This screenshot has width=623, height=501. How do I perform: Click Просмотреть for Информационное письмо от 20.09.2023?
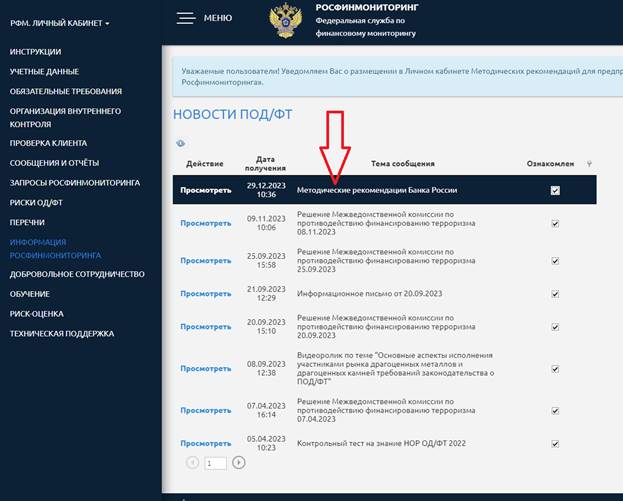[206, 294]
